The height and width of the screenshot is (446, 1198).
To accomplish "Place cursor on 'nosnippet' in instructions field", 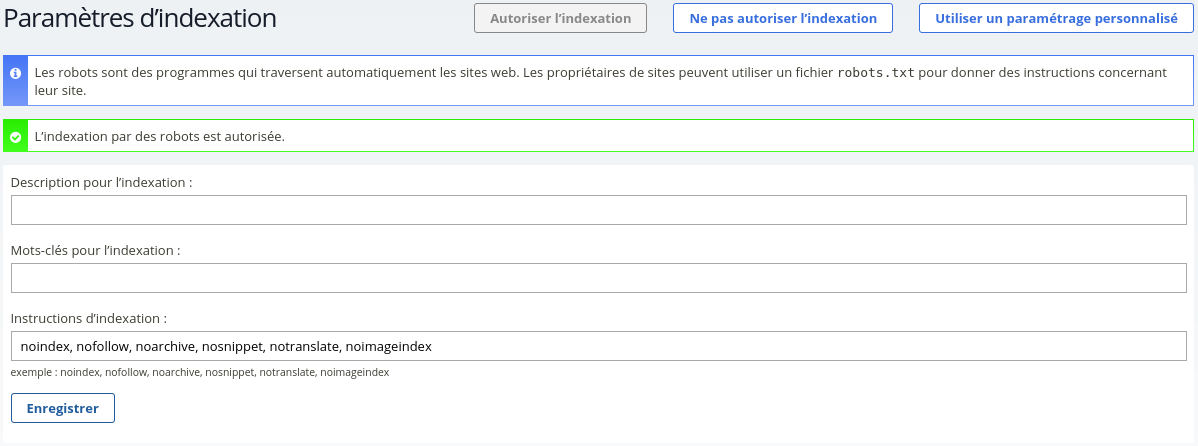I will click(232, 346).
